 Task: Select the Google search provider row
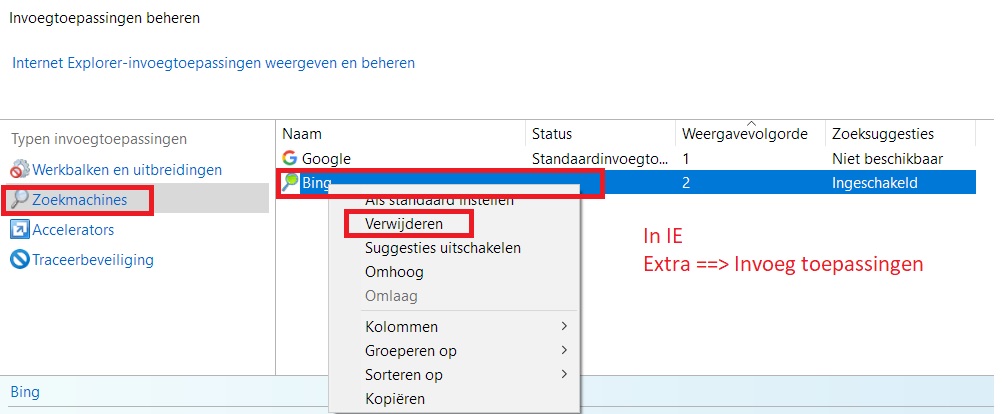tap(626, 158)
